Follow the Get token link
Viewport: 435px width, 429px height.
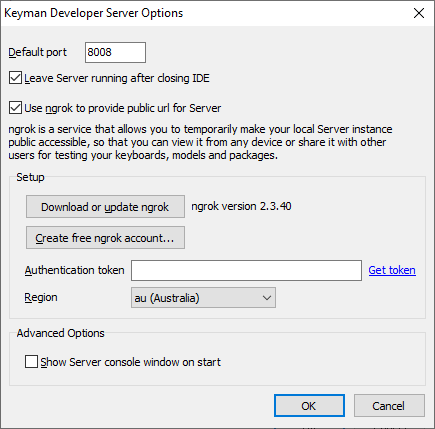(392, 270)
